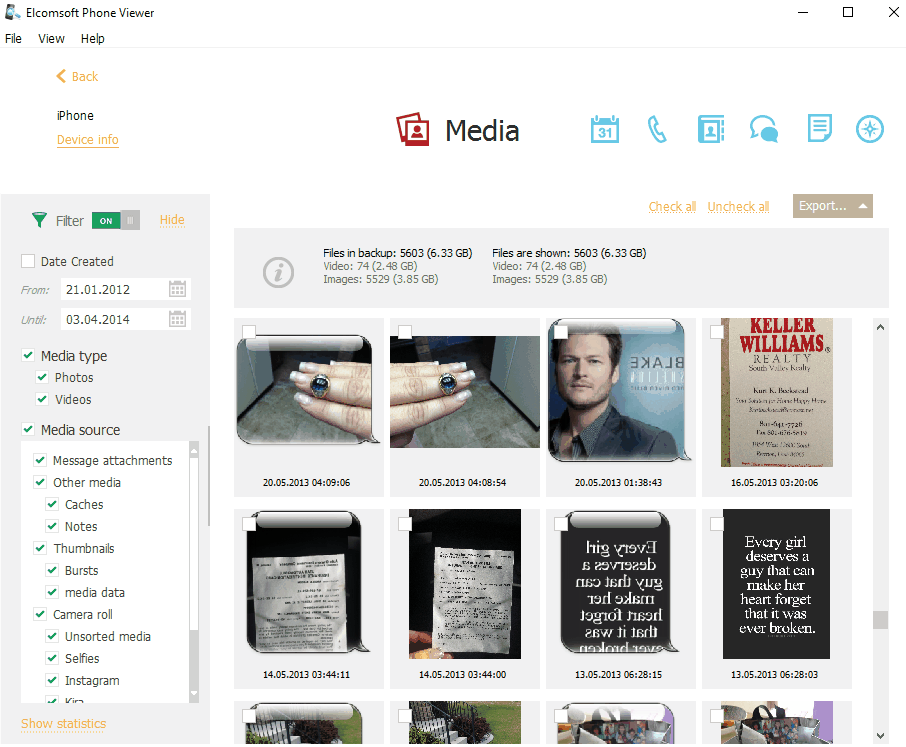Open the compass Locations icon
This screenshot has width=906, height=747.
pos(870,130)
